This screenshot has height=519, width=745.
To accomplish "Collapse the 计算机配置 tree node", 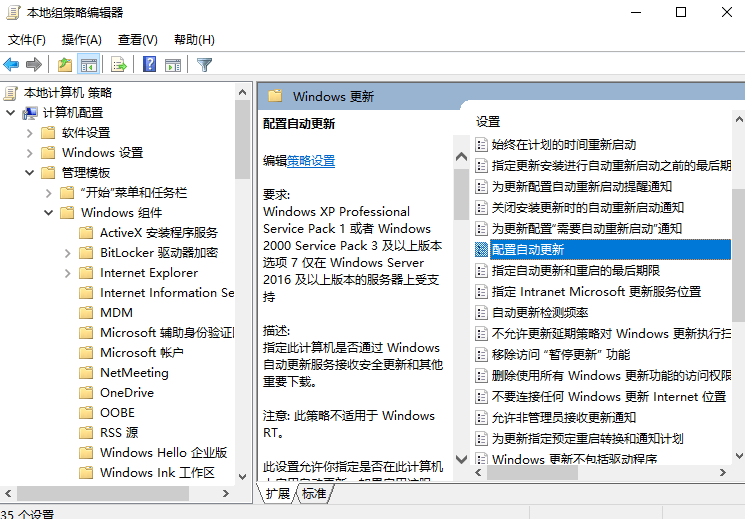I will point(10,113).
